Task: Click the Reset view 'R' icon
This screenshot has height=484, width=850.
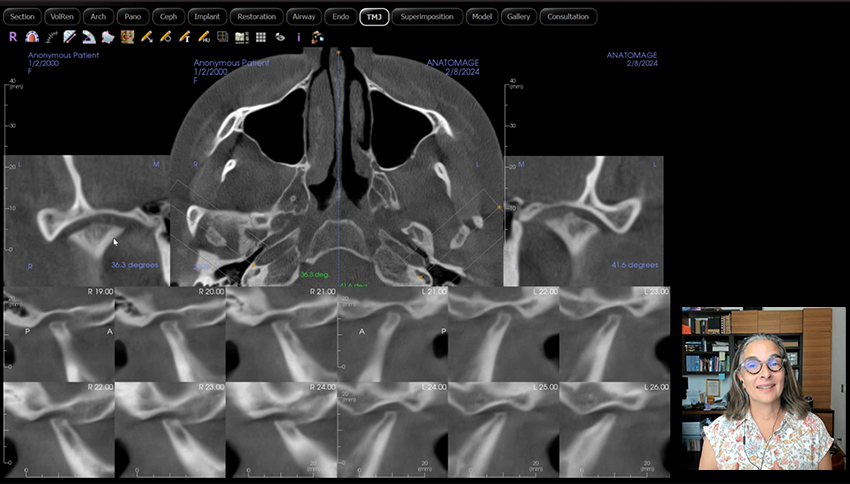Action: (13, 37)
